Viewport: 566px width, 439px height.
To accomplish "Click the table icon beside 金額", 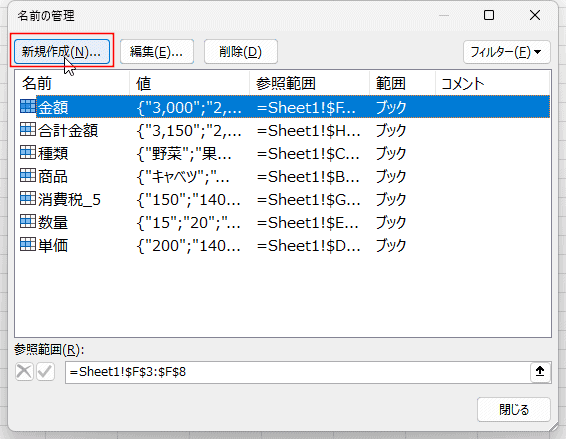I will [x=28, y=106].
